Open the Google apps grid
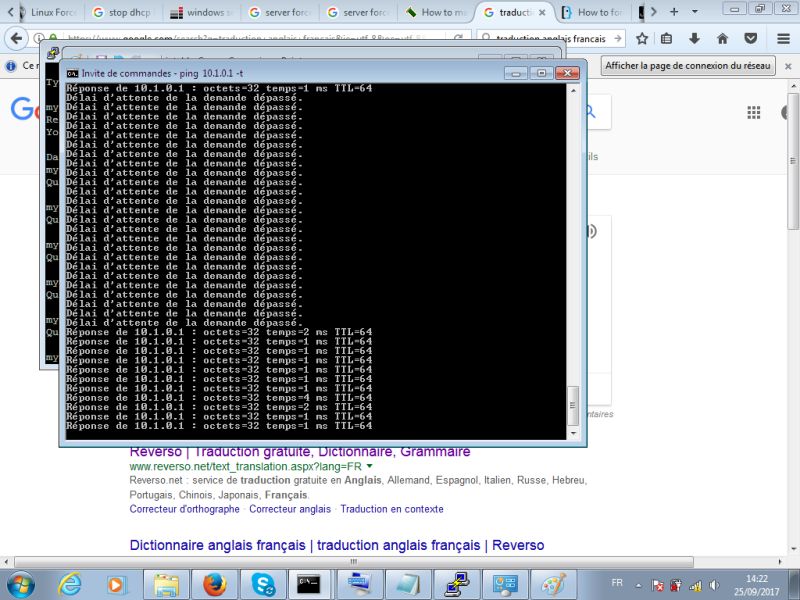This screenshot has height=600, width=800. [x=753, y=112]
